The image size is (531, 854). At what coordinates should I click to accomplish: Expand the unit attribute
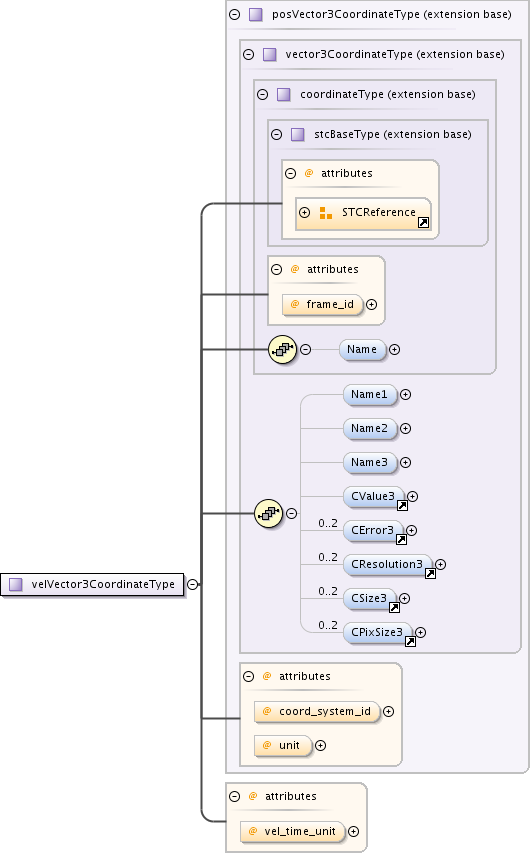point(321,746)
